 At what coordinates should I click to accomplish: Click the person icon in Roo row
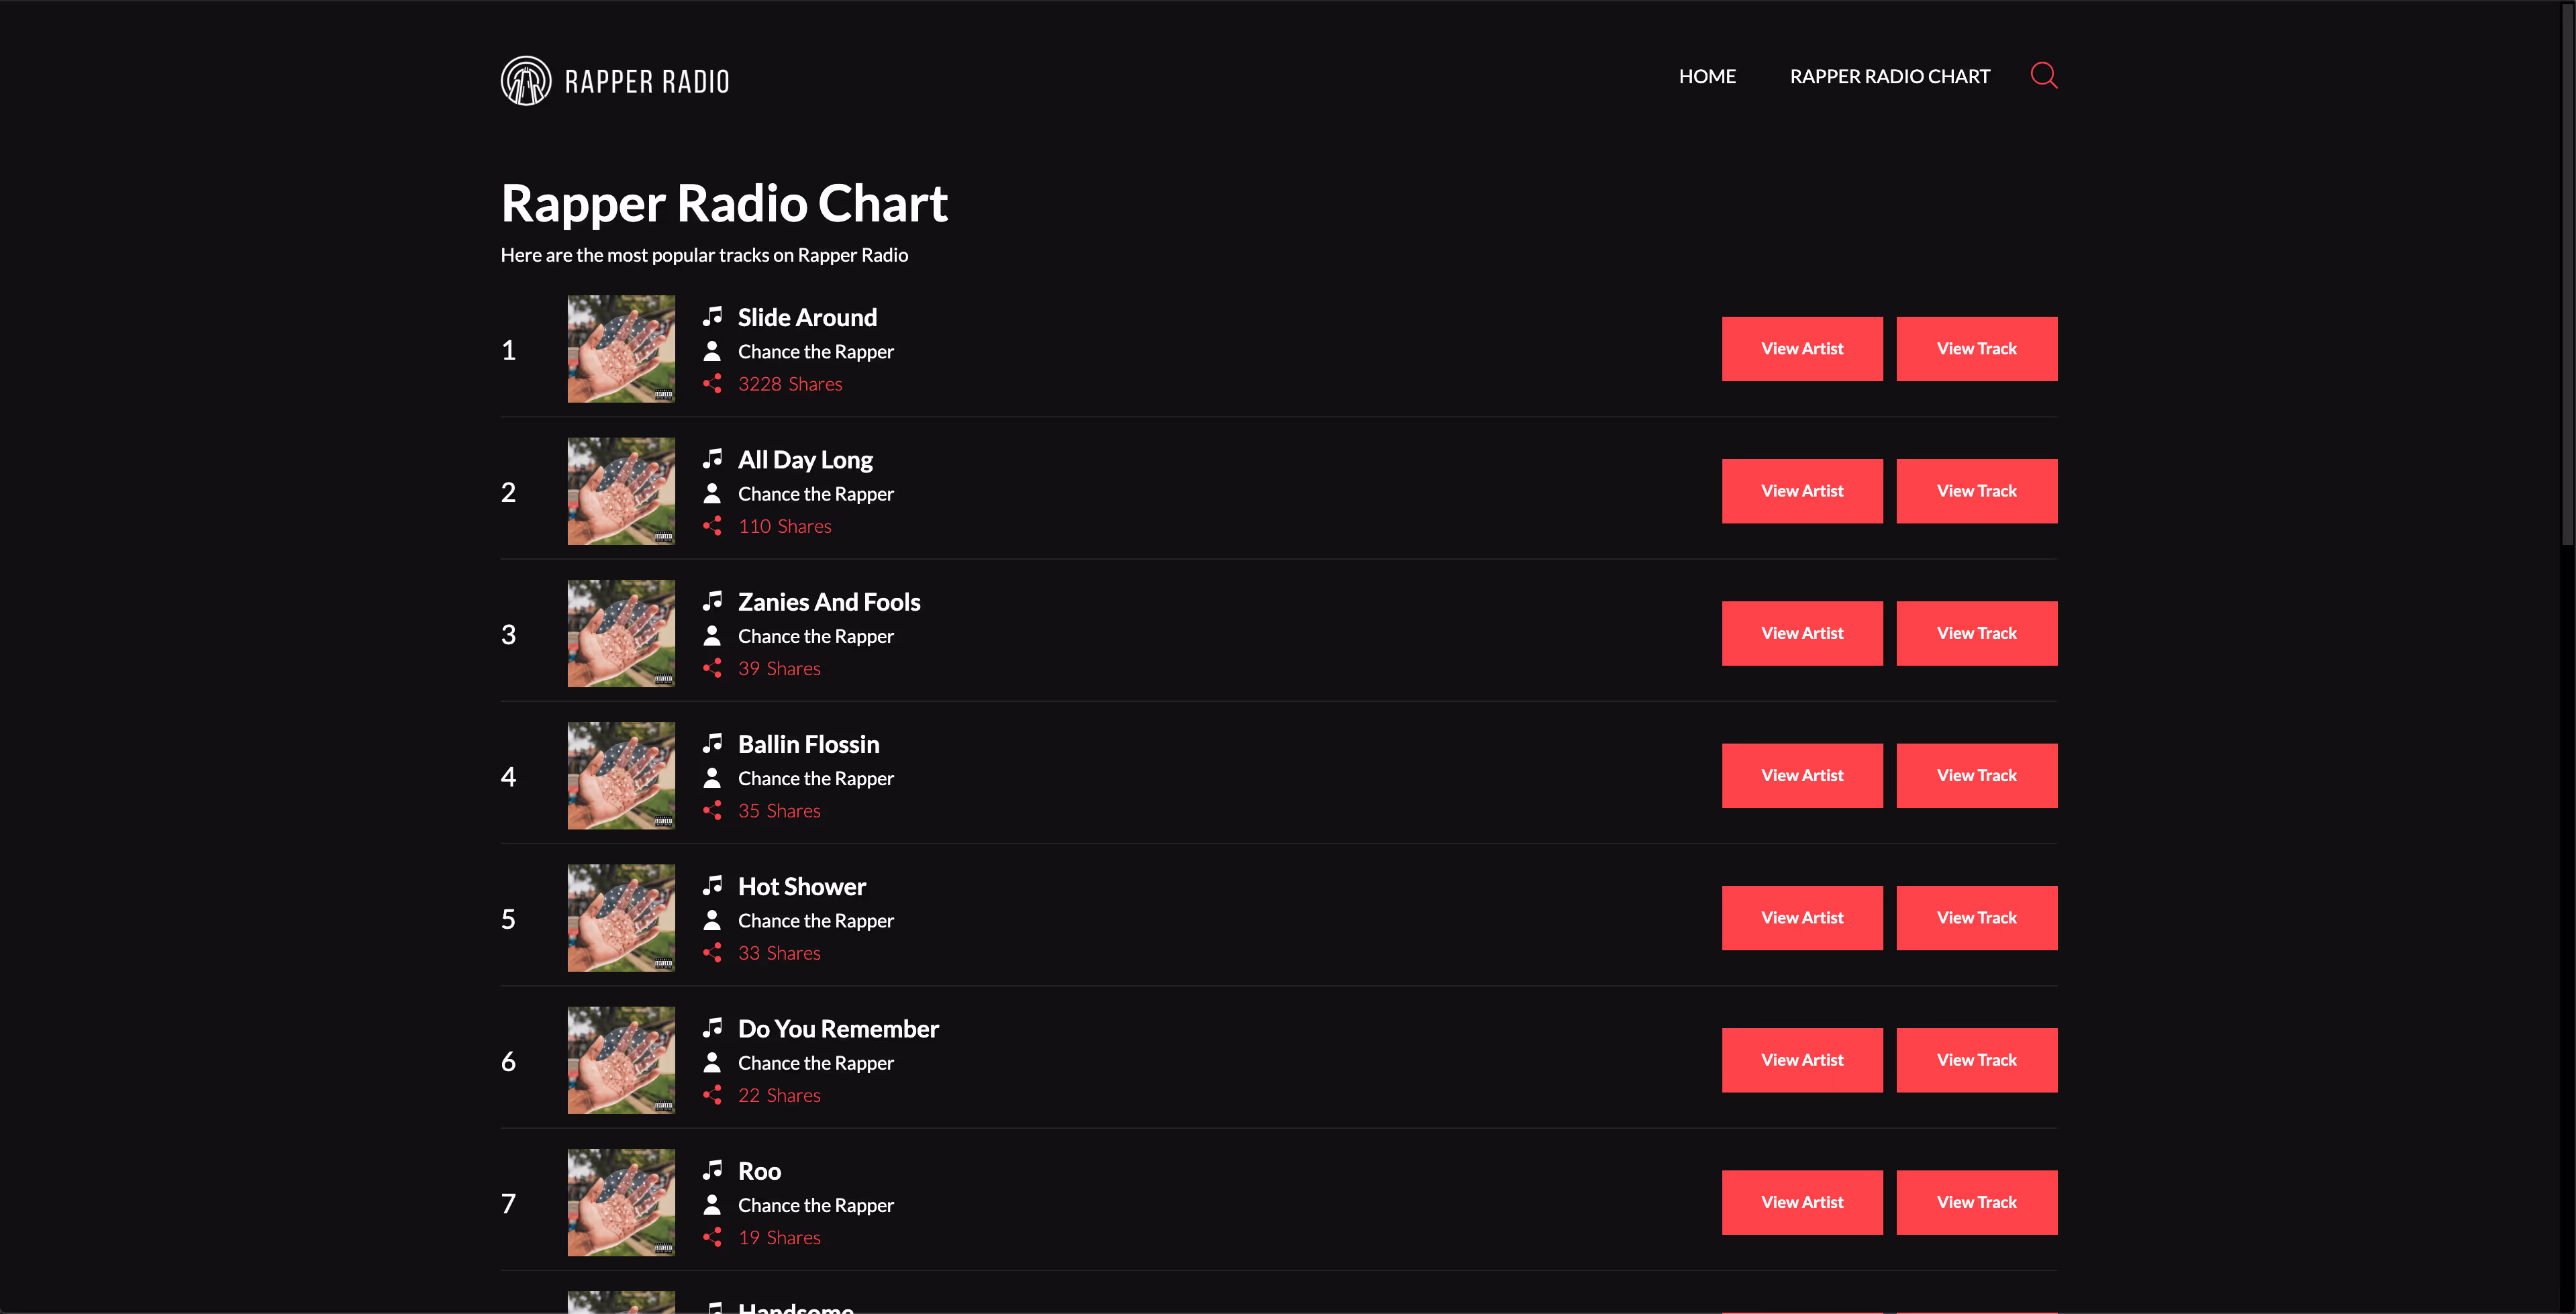pyautogui.click(x=712, y=1204)
